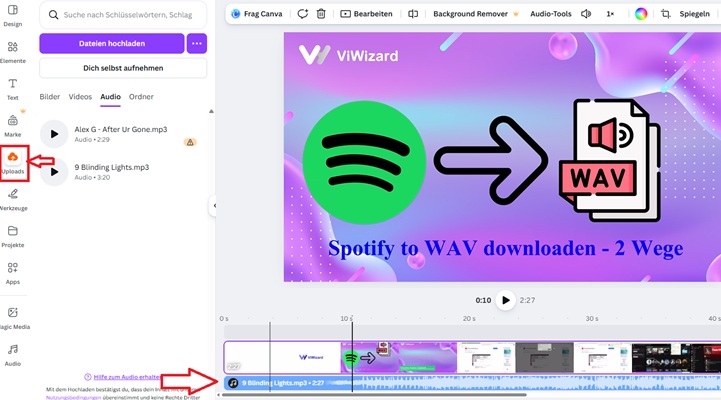This screenshot has height=400, width=721.
Task: Click the crop icon in toolbar
Action: 665,14
